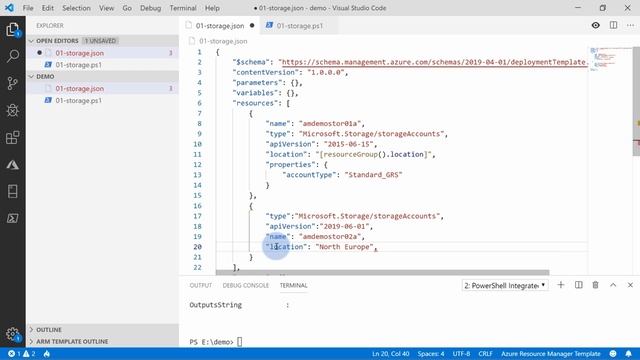Click the editor vertical scrollbar thumb

pyautogui.click(x=636, y=101)
